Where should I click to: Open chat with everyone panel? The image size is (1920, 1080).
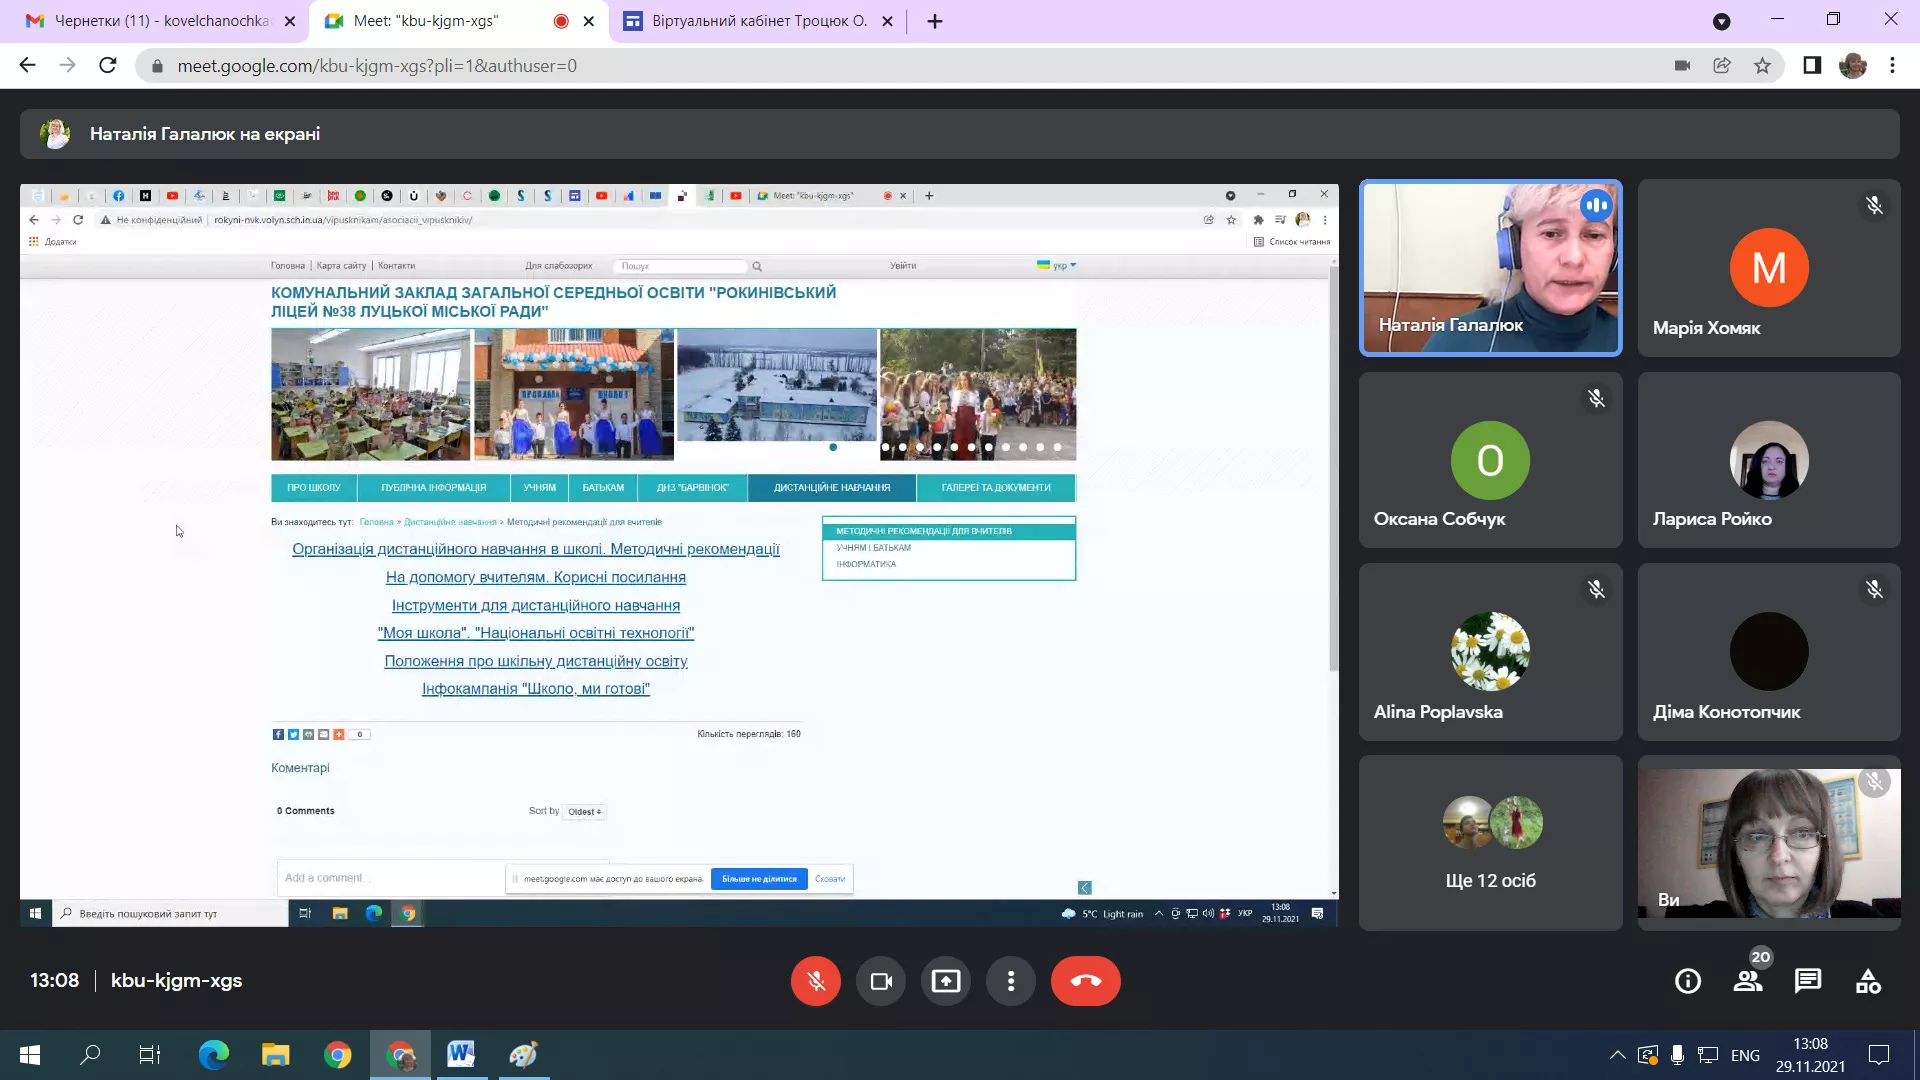click(1808, 981)
